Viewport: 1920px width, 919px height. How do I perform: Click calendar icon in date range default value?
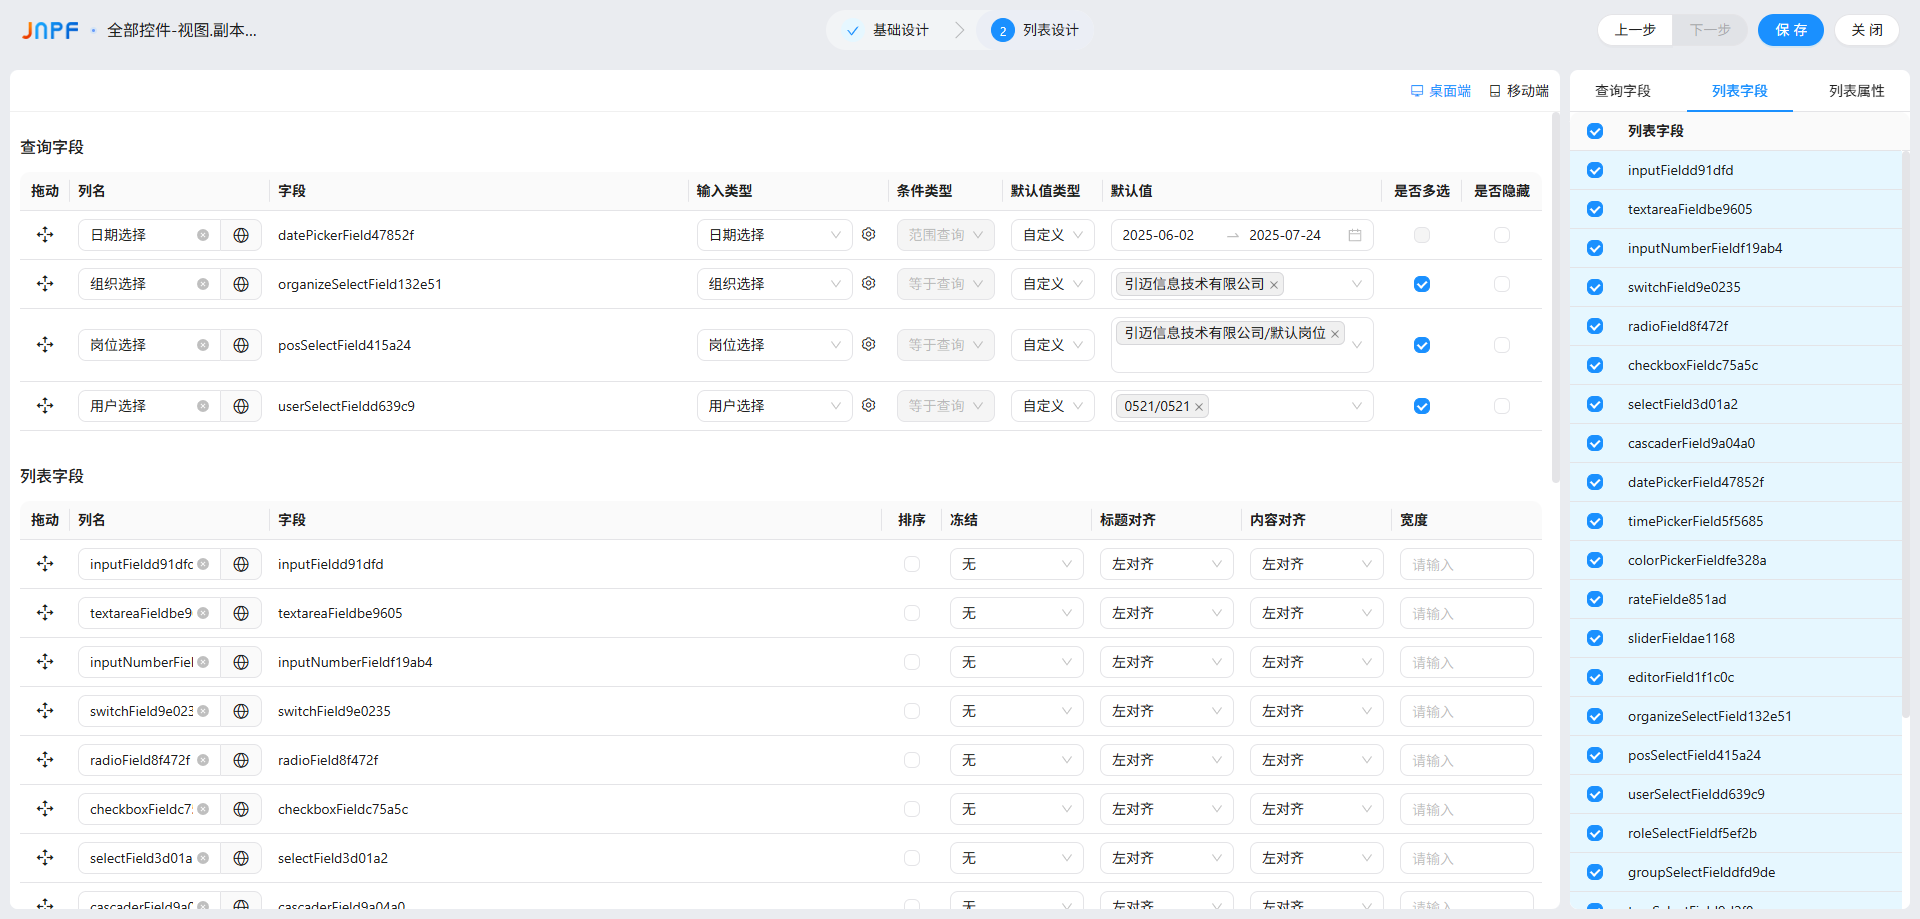[1355, 235]
